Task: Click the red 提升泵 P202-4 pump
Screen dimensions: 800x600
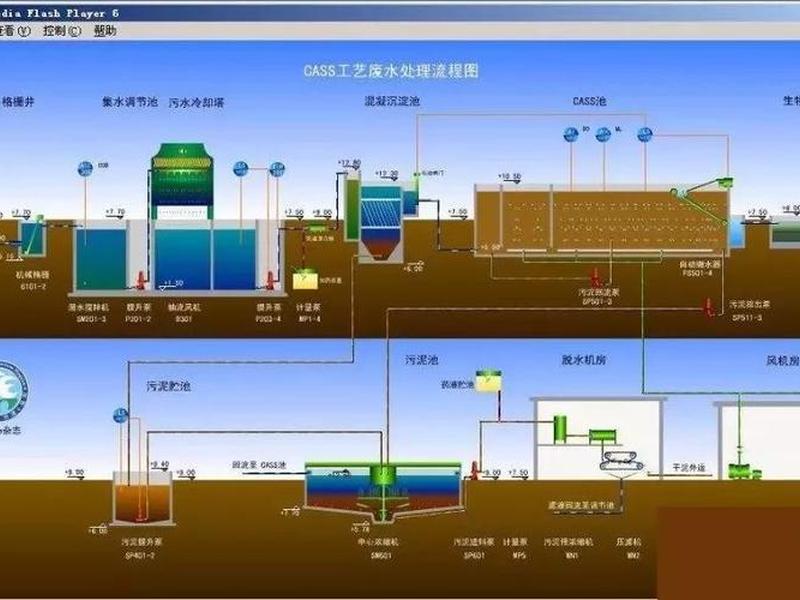Action: pos(270,280)
